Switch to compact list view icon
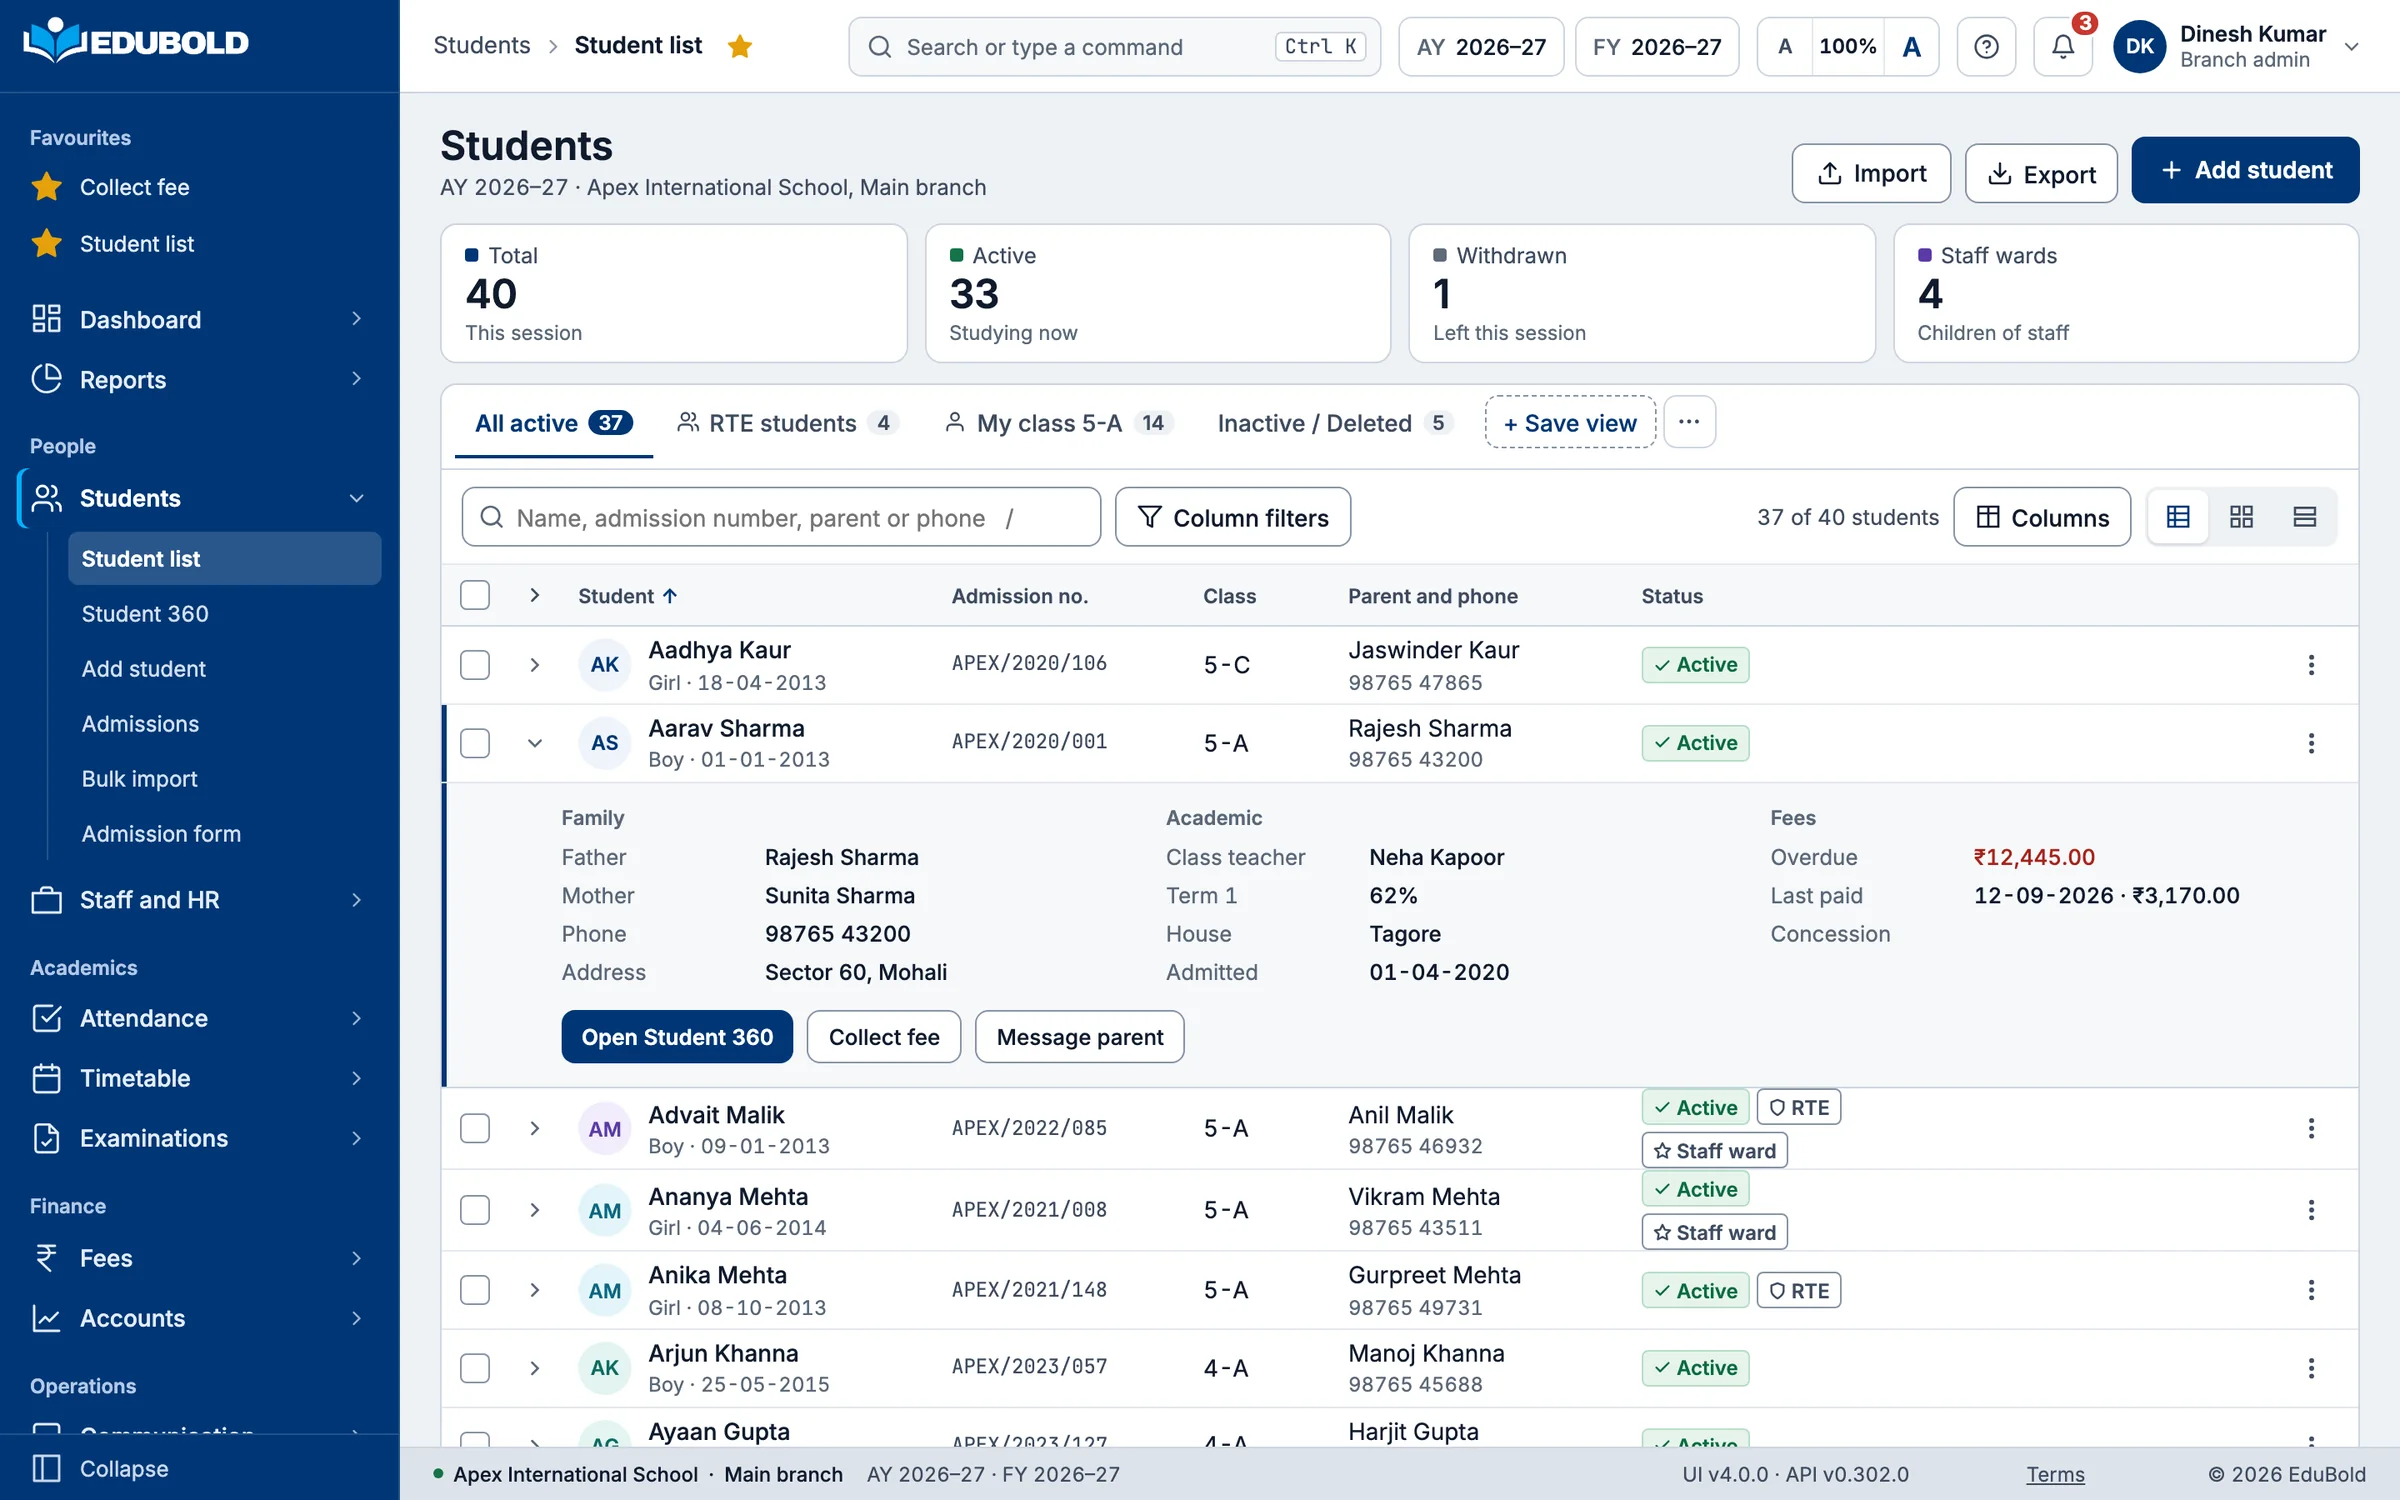The width and height of the screenshot is (2400, 1500). click(x=2304, y=517)
